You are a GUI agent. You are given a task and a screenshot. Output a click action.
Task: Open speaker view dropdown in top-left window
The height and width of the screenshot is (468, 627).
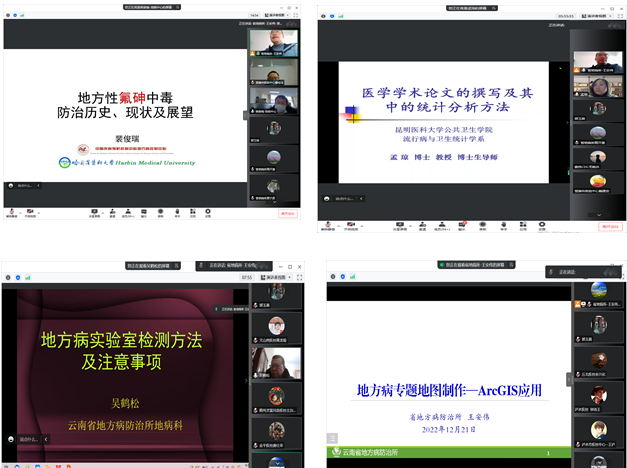point(279,15)
